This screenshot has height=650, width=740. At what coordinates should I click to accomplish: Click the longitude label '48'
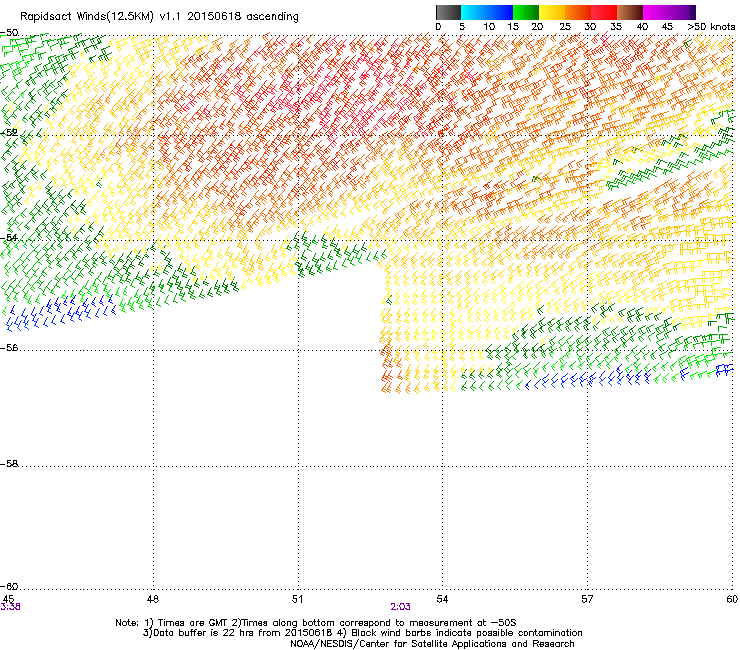coord(153,599)
